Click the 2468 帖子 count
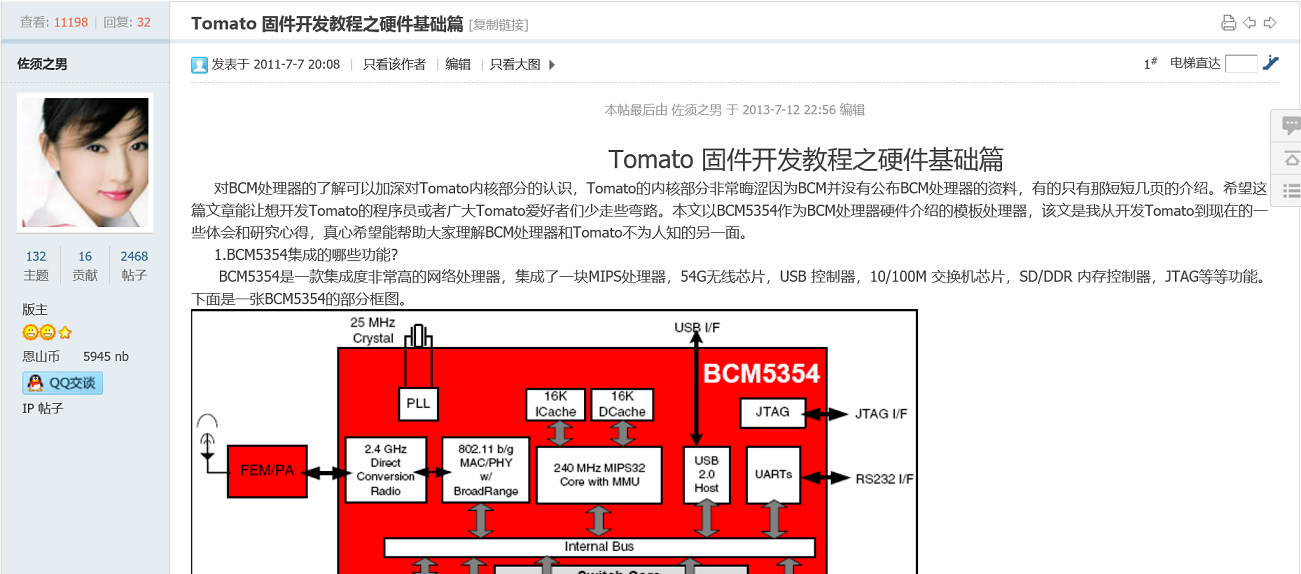1301x574 pixels. [134, 256]
